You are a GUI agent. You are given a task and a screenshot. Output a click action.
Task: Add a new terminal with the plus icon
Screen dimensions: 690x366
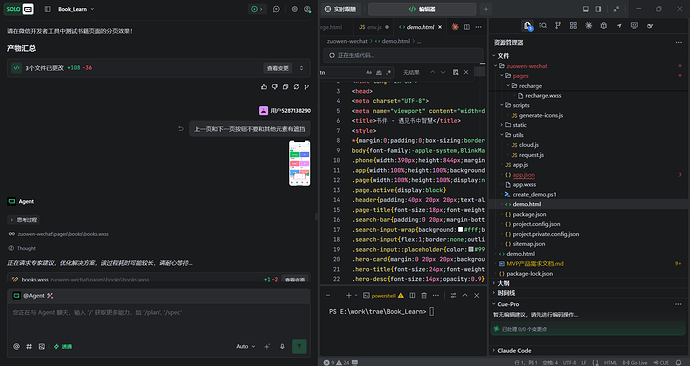point(349,296)
